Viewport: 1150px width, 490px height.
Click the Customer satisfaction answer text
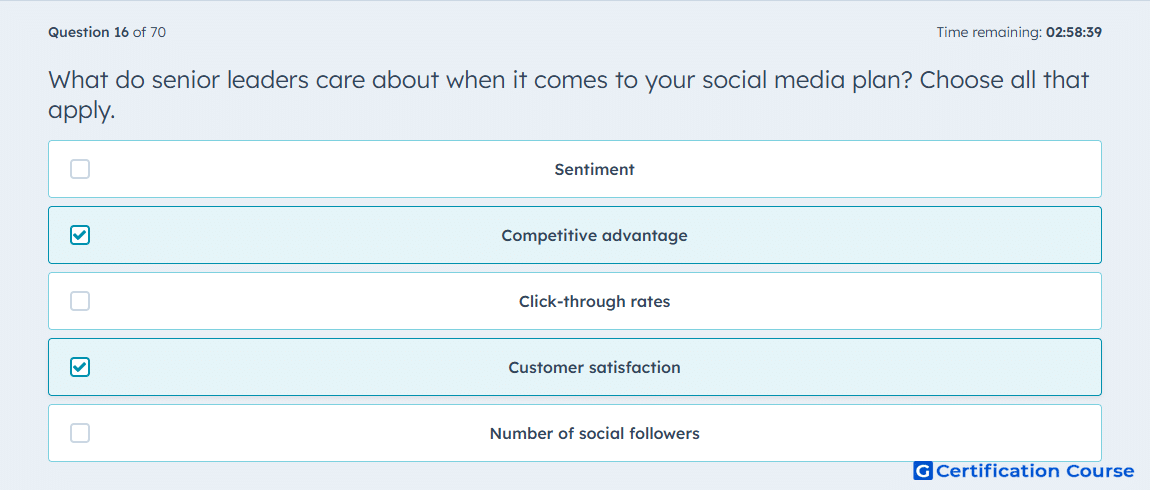[594, 368]
